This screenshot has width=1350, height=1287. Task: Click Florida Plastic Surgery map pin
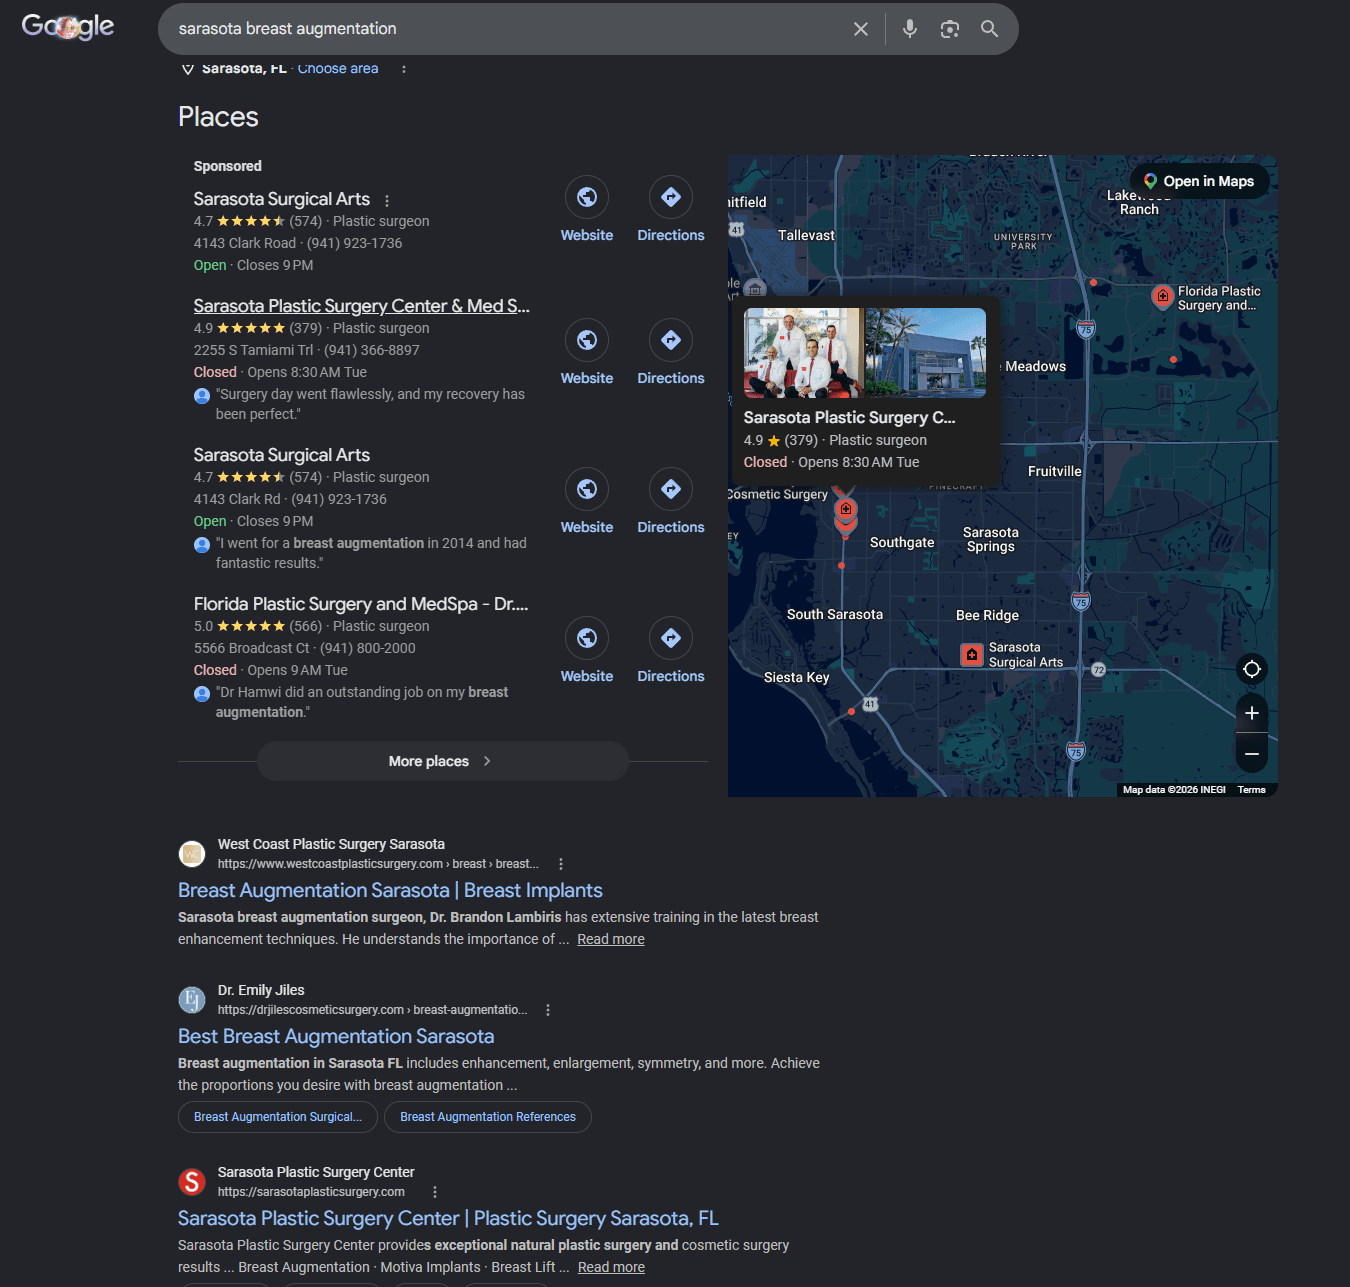tap(1162, 297)
